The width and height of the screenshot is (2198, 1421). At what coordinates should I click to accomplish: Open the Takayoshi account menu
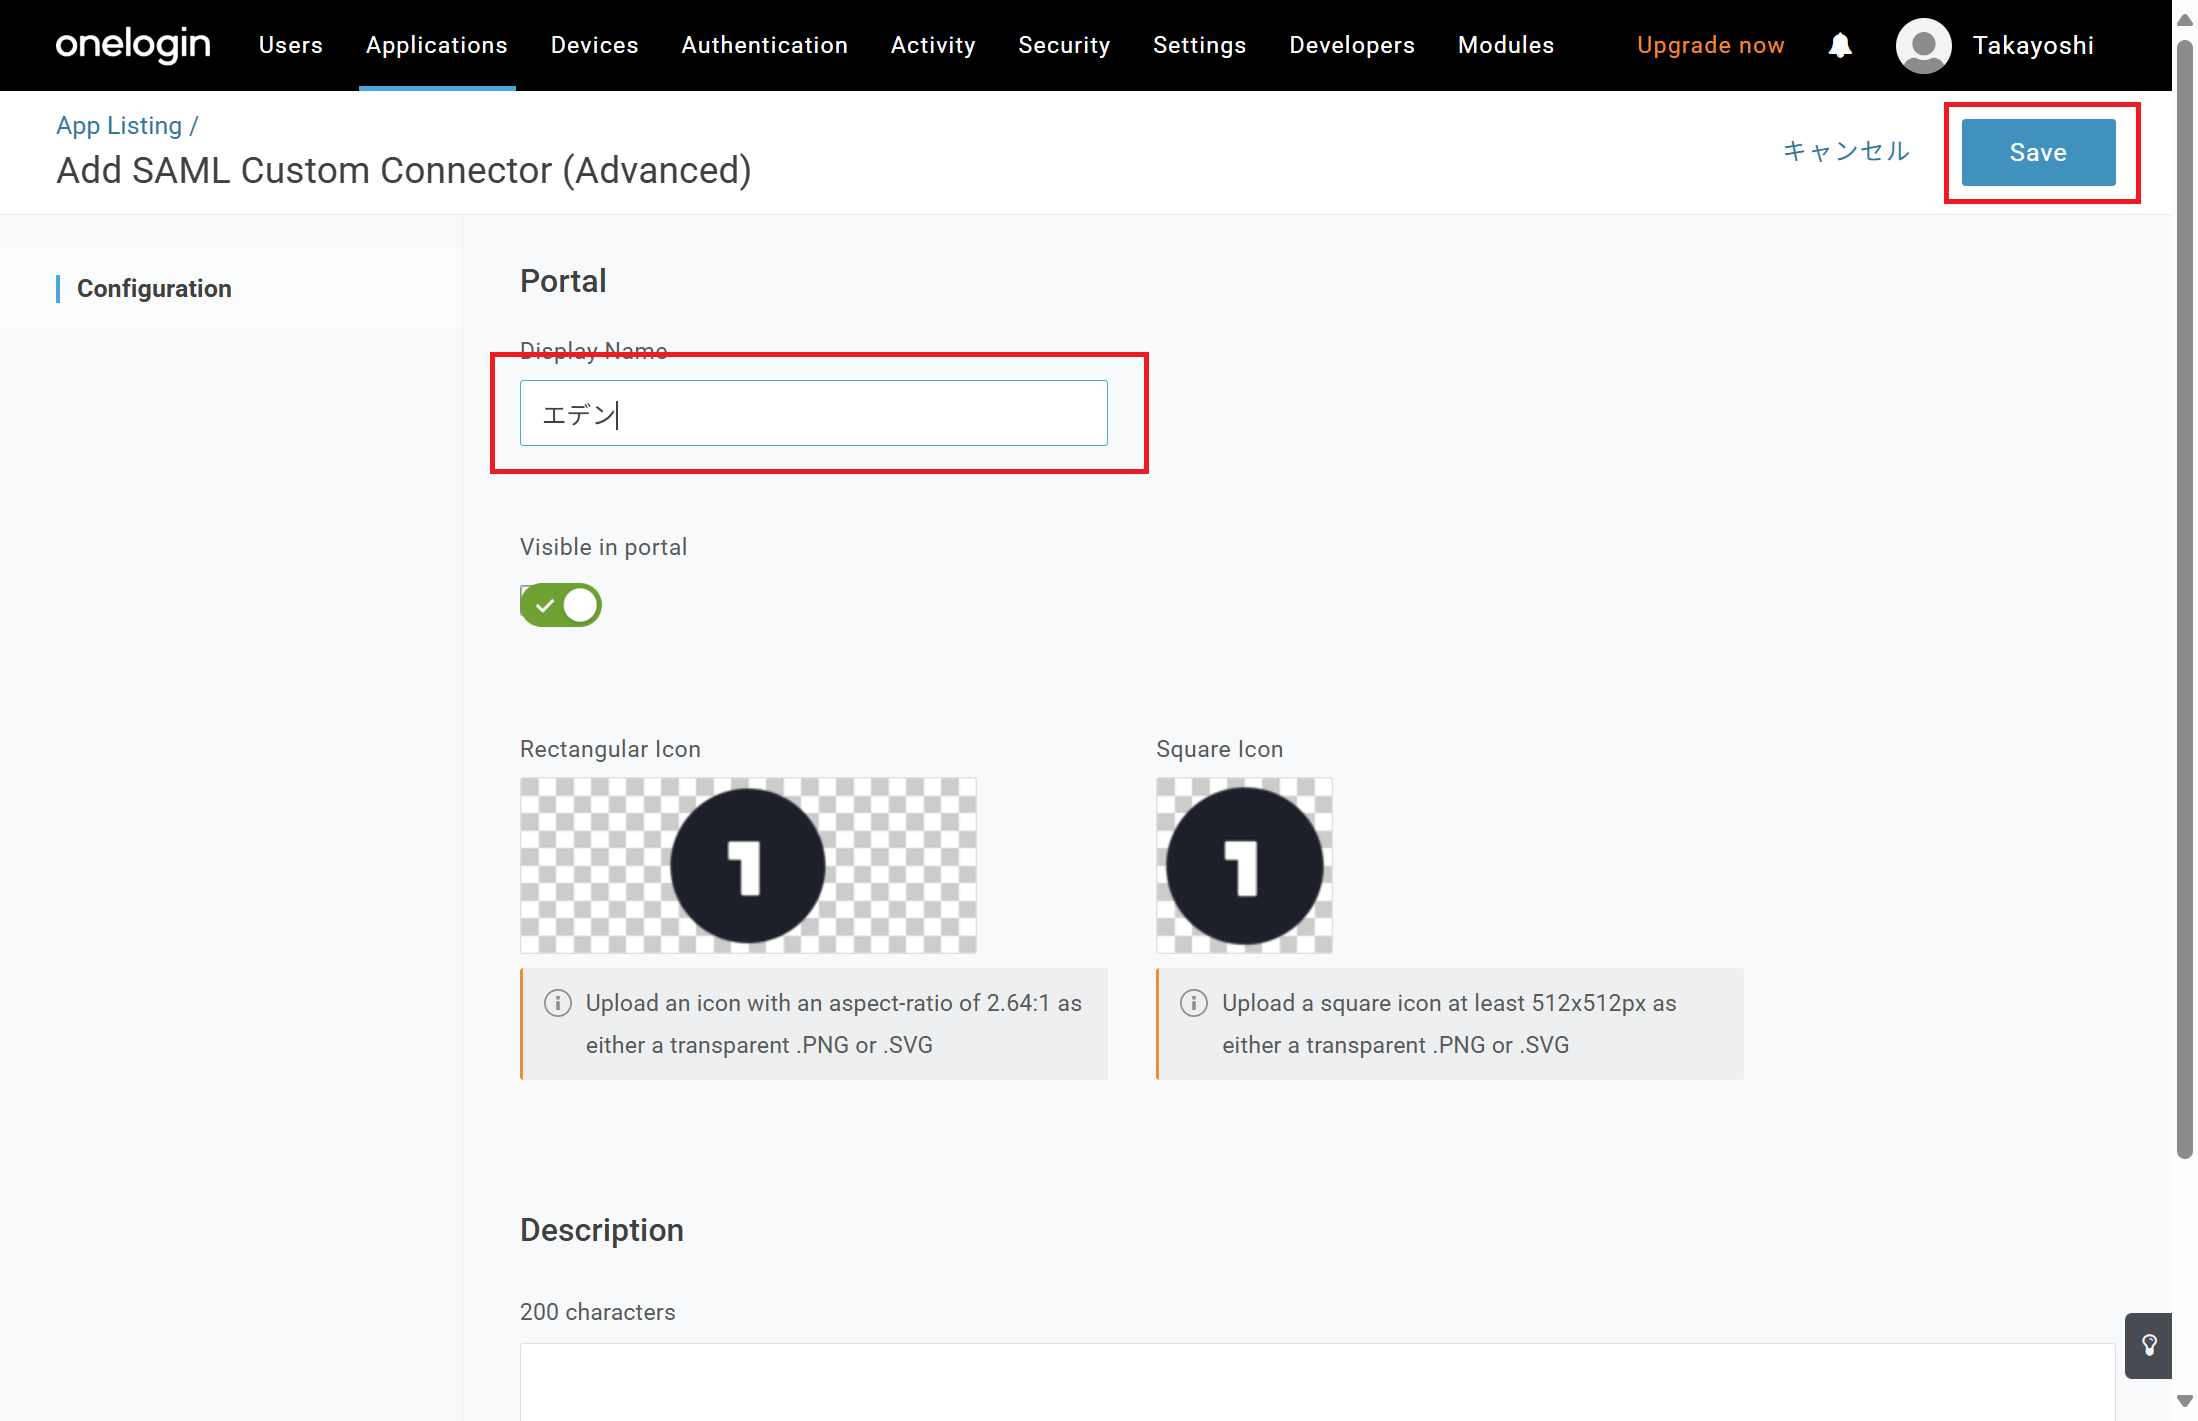[2033, 45]
